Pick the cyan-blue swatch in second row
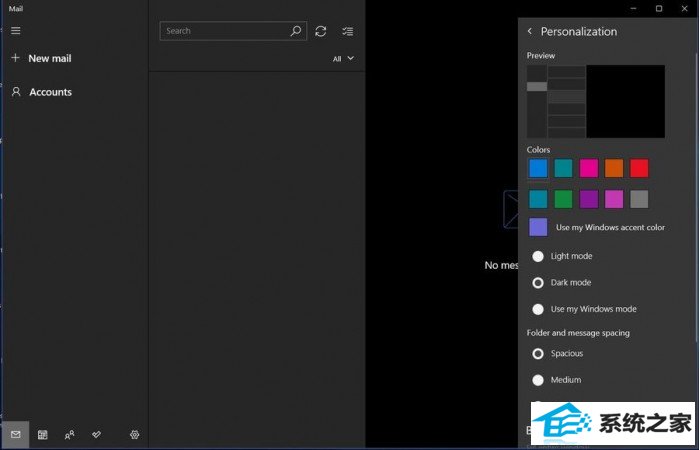This screenshot has height=450, width=700. tap(538, 199)
